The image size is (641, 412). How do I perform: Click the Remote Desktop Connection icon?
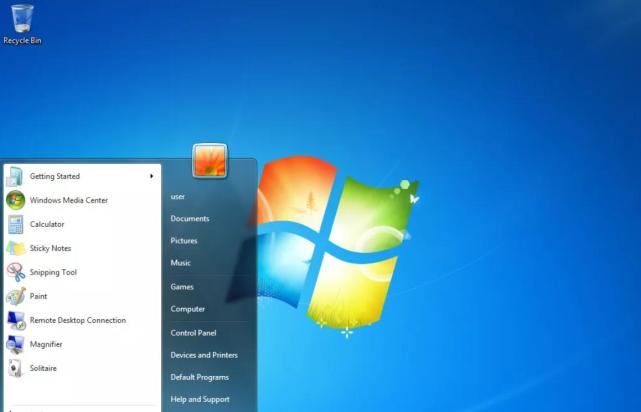16,320
